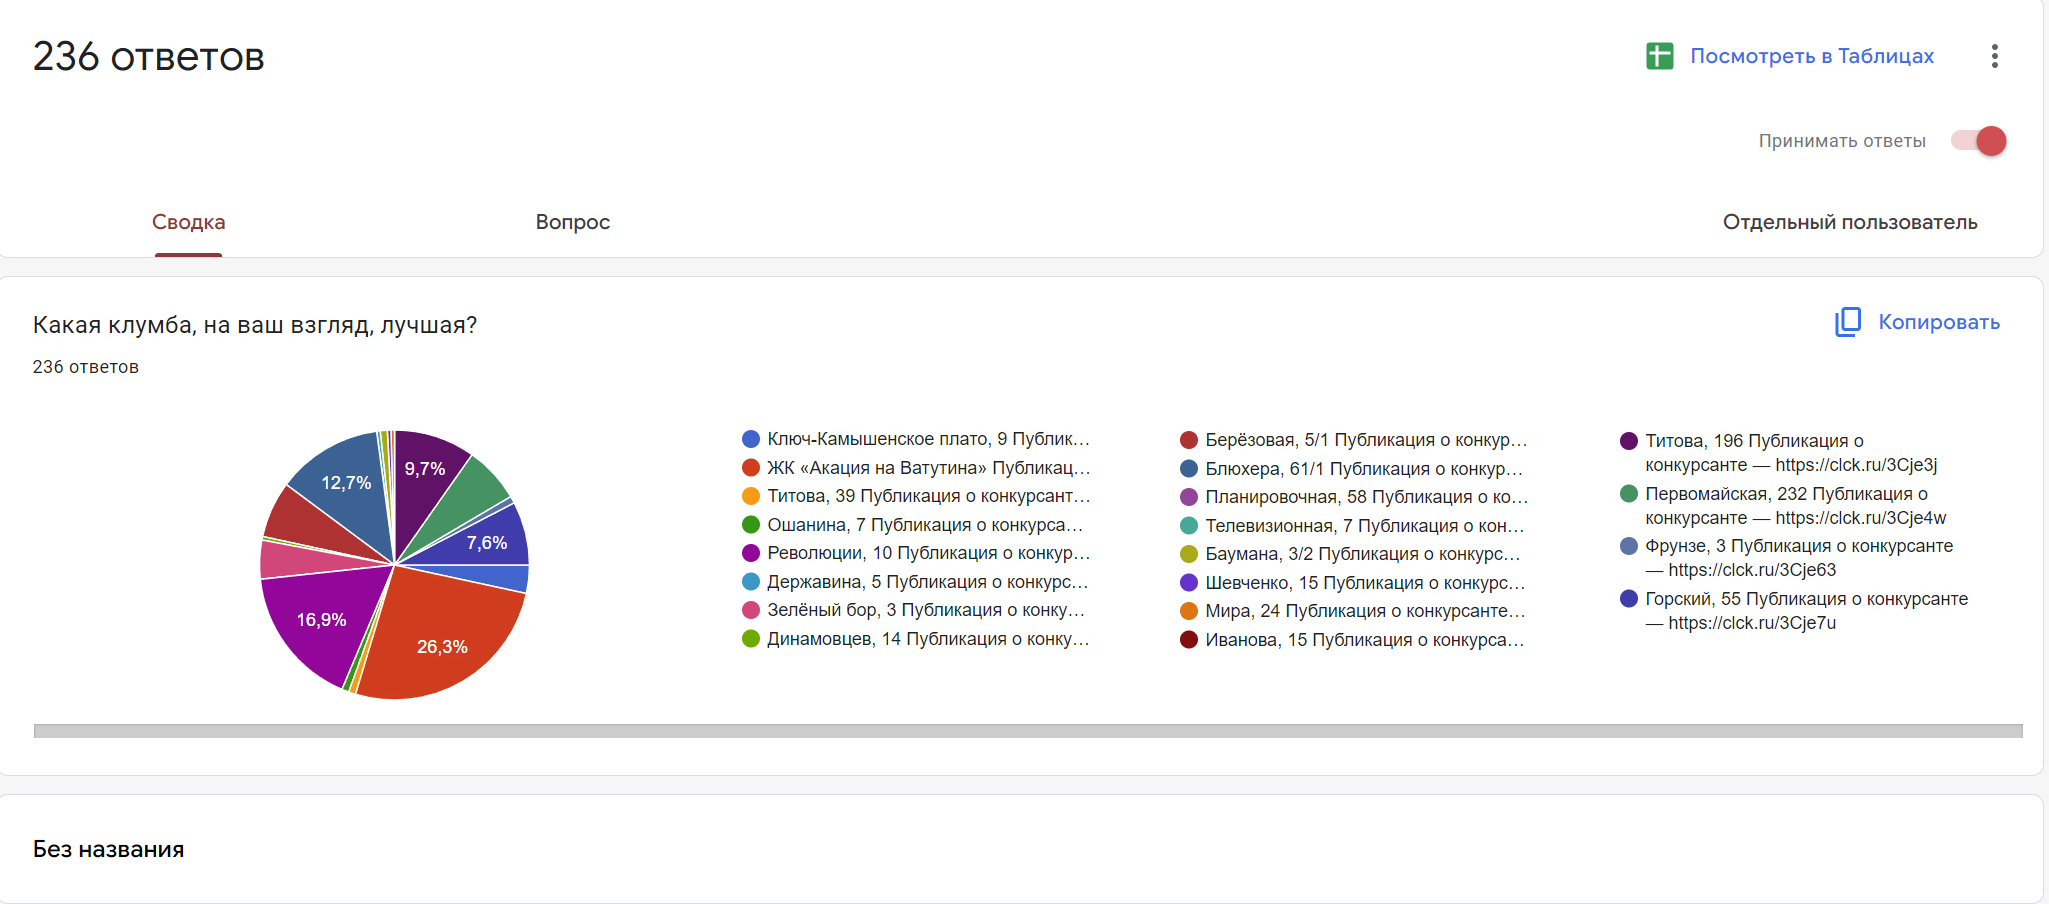Click the Ключ-Камышенское плато legend color dot
The width and height of the screenshot is (2049, 904).
[751, 439]
